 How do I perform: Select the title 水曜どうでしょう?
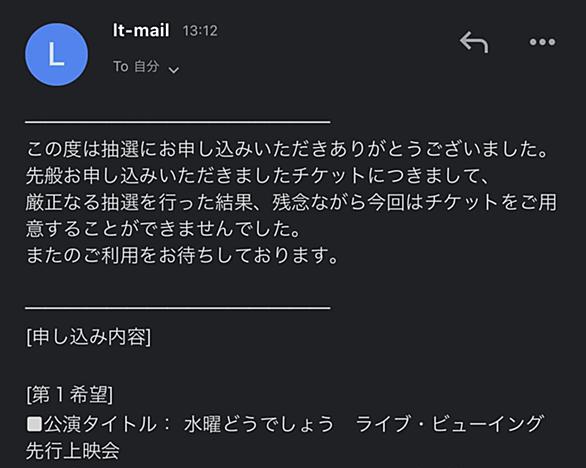pos(259,424)
